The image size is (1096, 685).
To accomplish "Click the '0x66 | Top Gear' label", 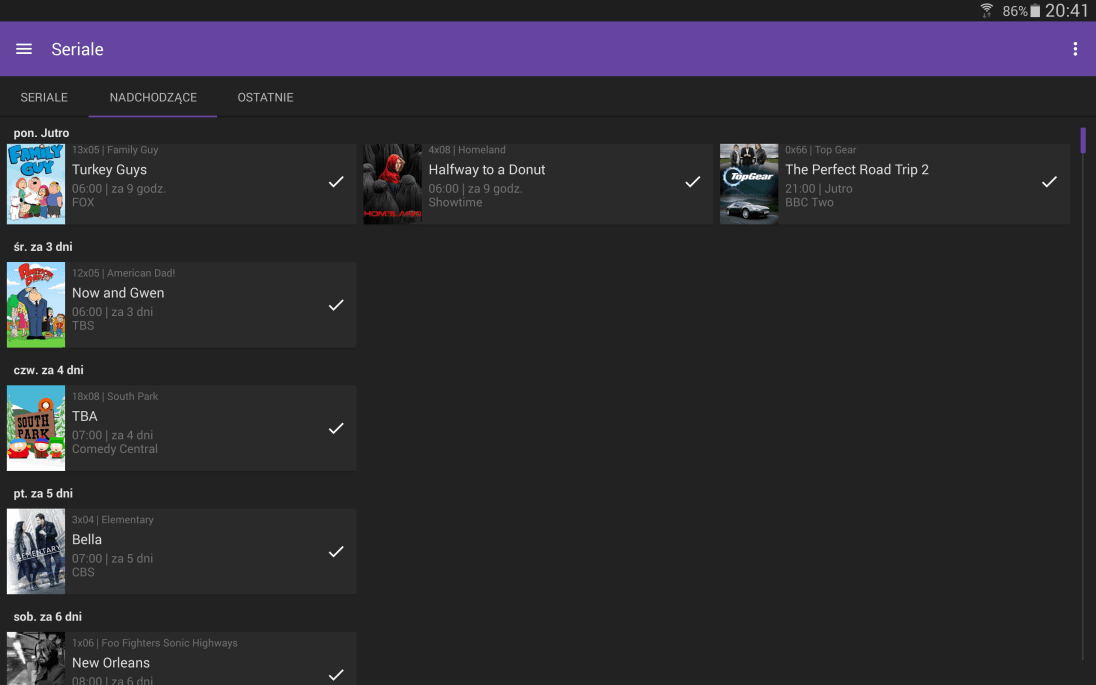I will [821, 150].
